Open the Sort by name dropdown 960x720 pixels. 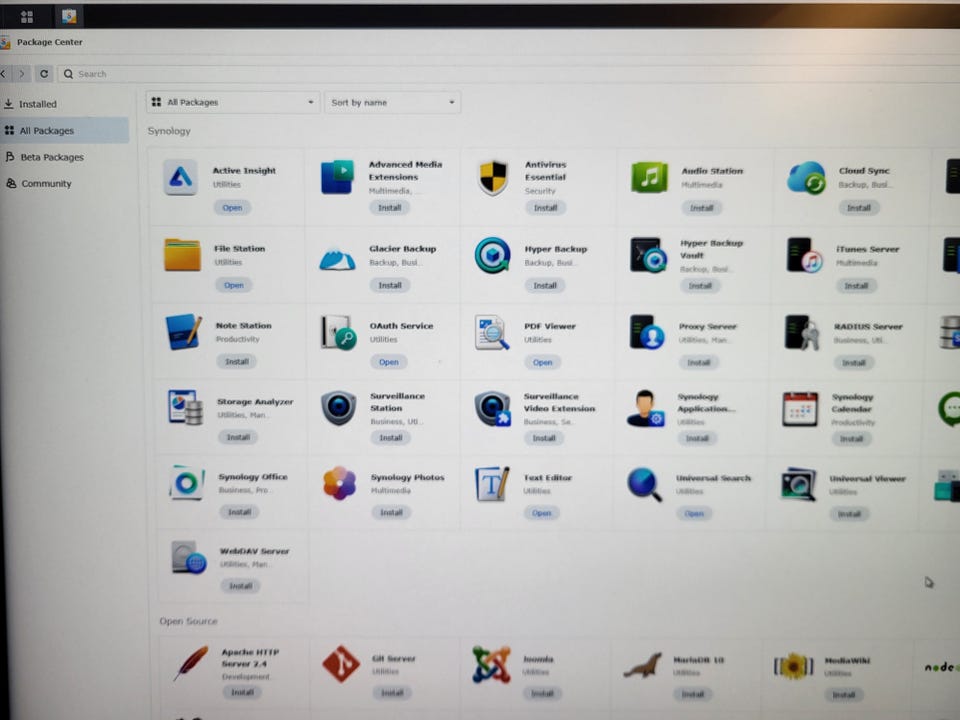click(x=392, y=102)
